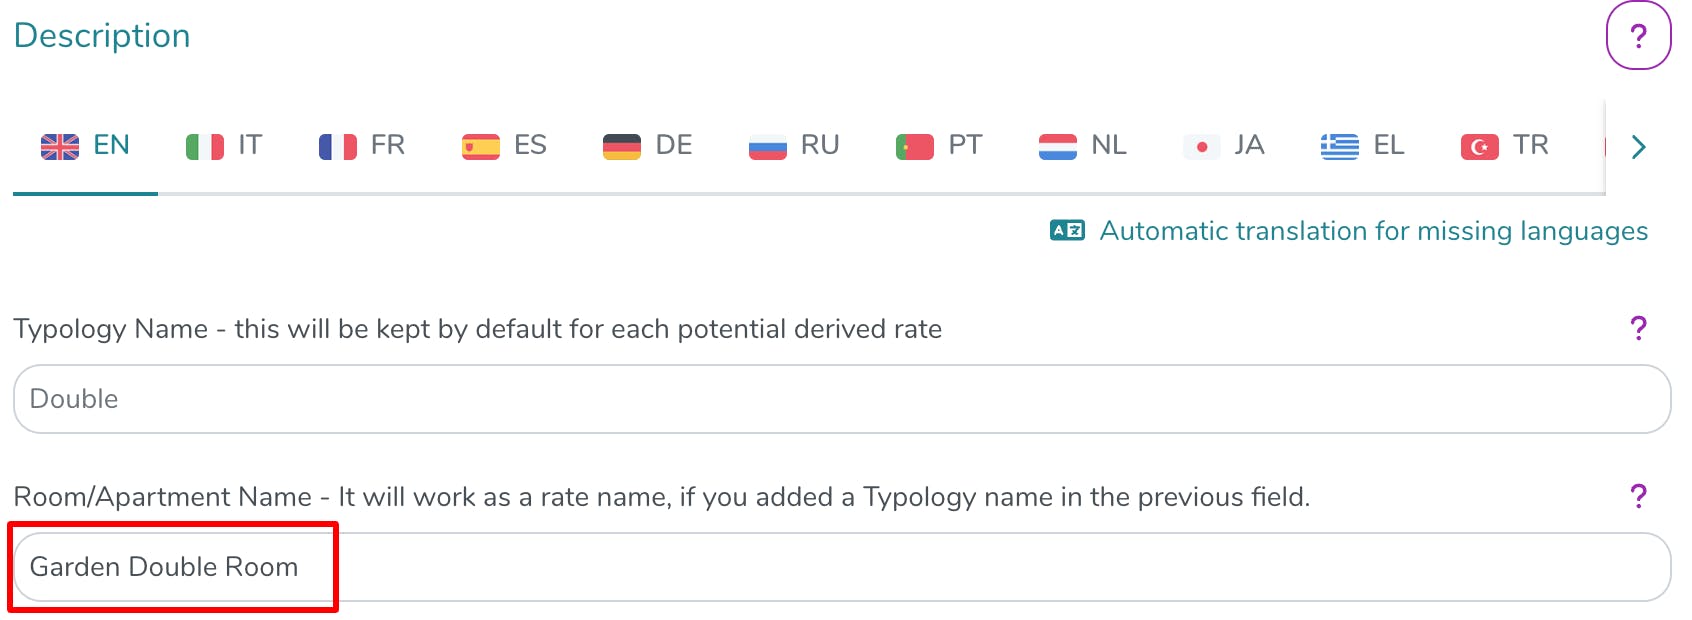
Task: Click the Italian flag icon
Action: pos(205,147)
